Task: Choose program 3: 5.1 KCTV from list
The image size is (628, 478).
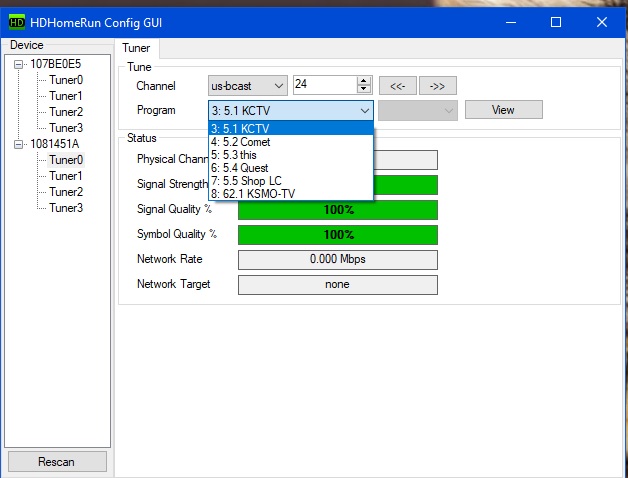Action: click(291, 129)
